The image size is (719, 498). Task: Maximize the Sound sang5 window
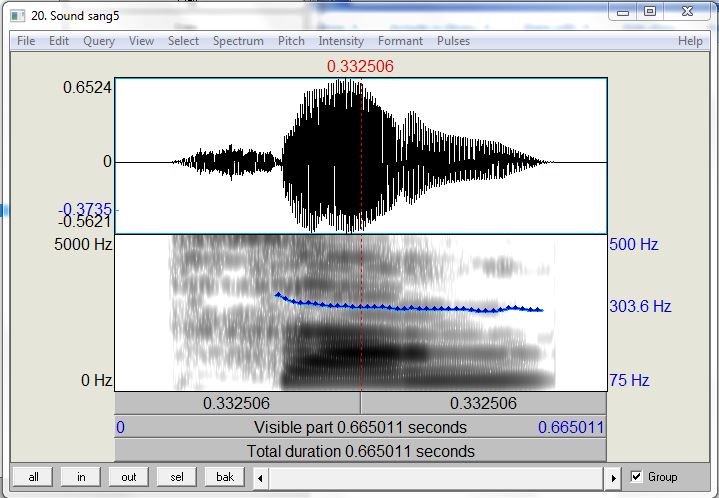point(650,12)
